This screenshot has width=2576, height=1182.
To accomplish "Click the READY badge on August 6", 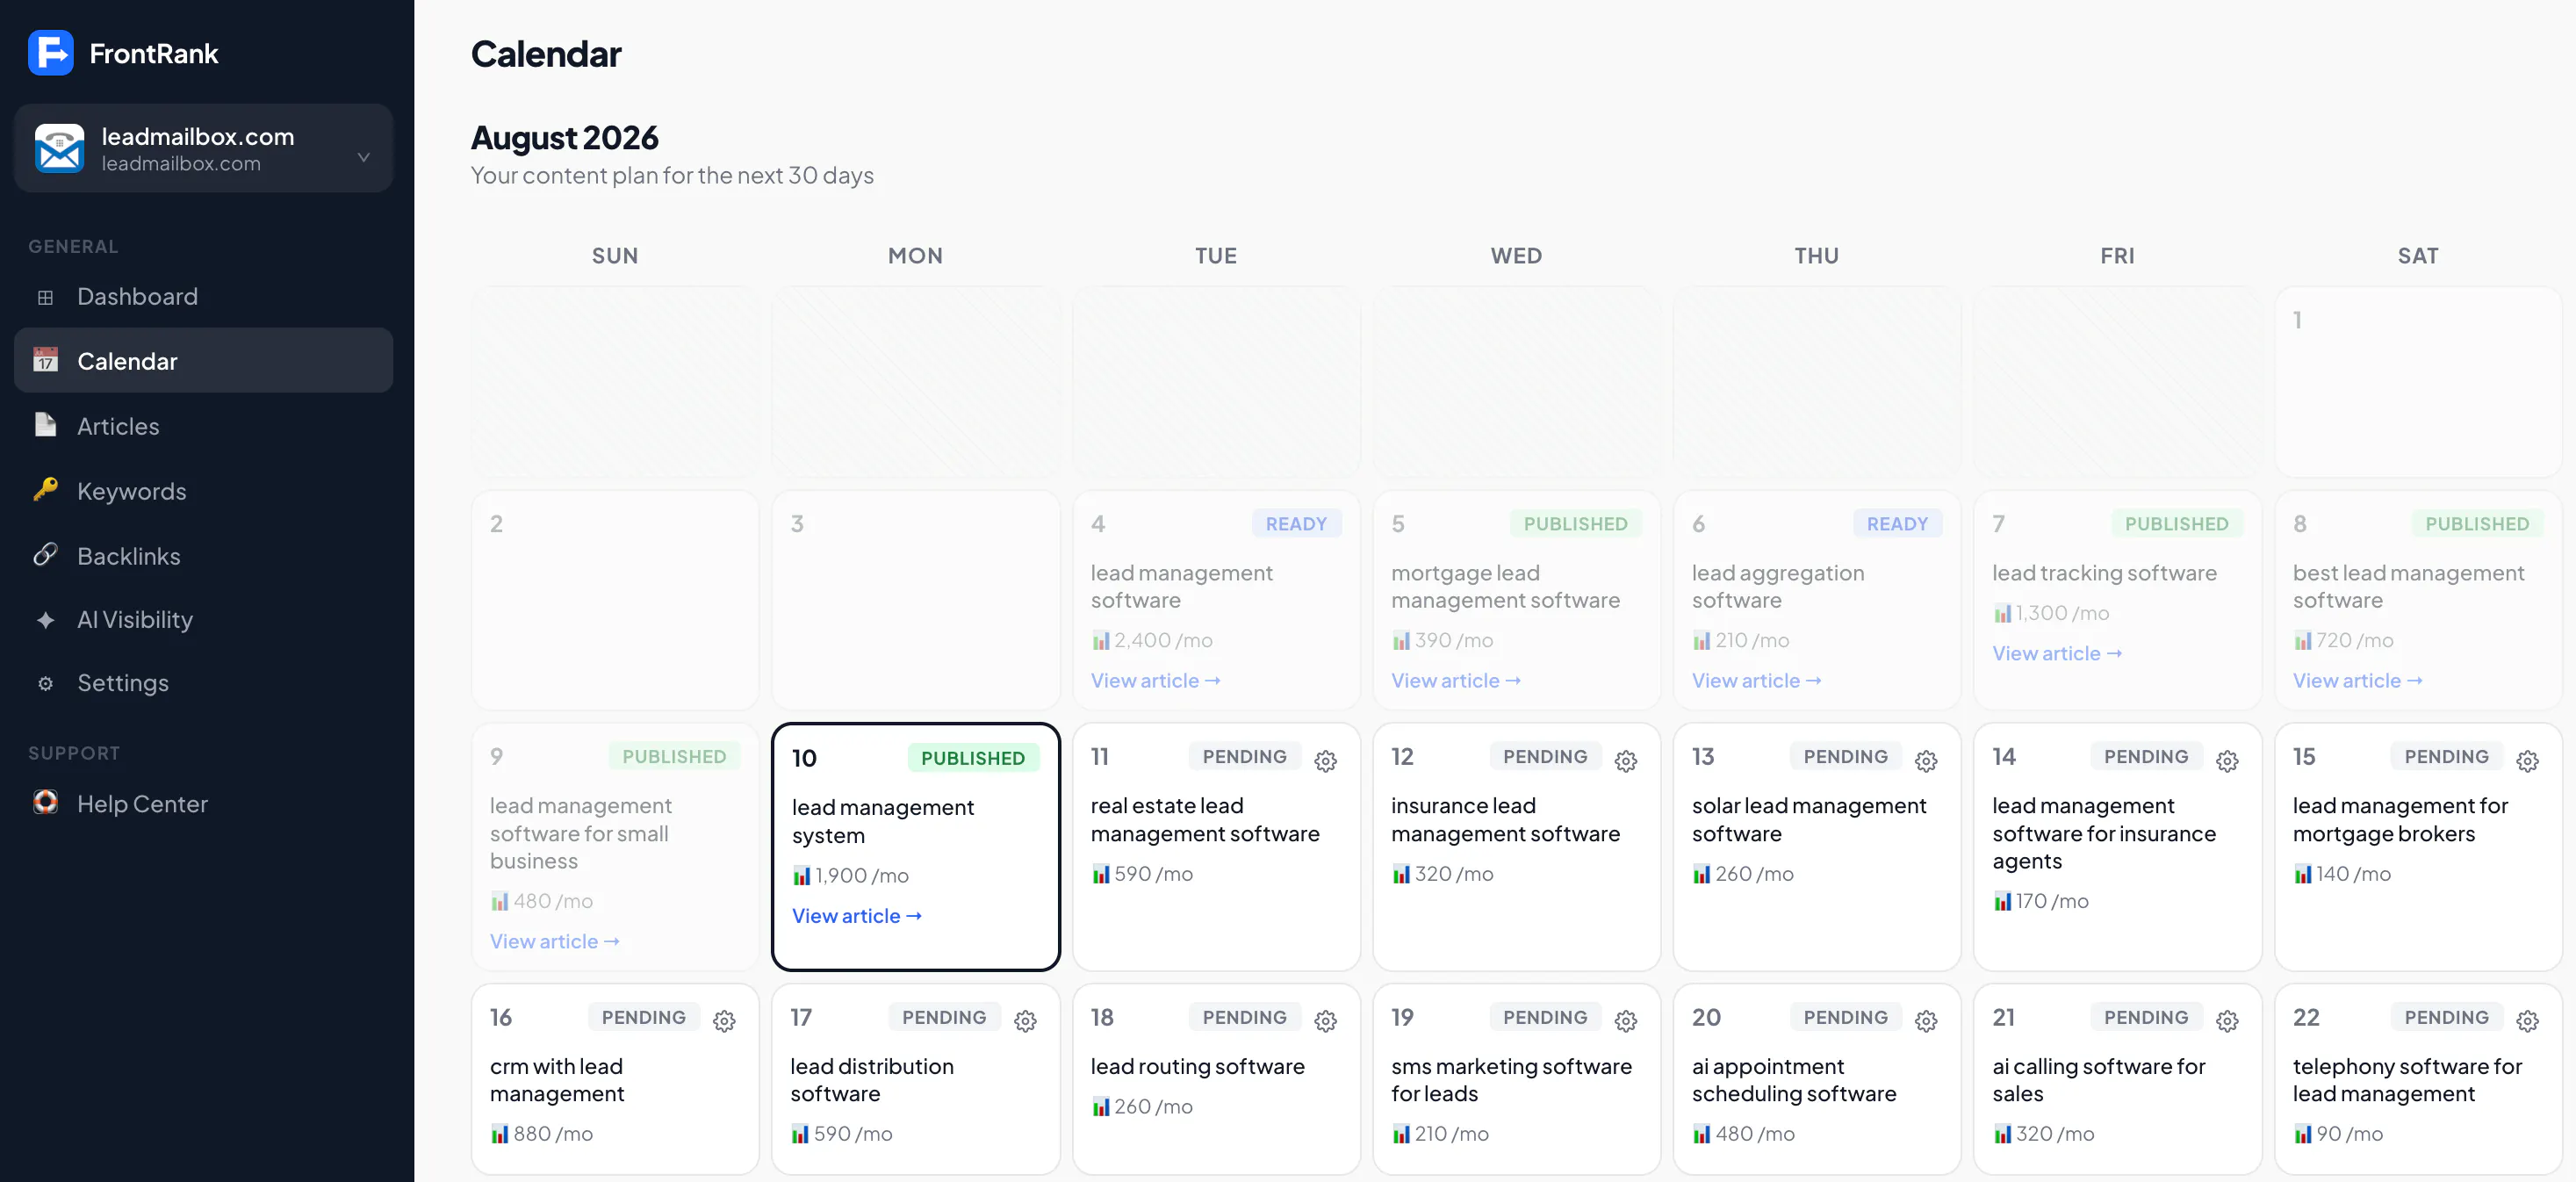I will [1897, 524].
